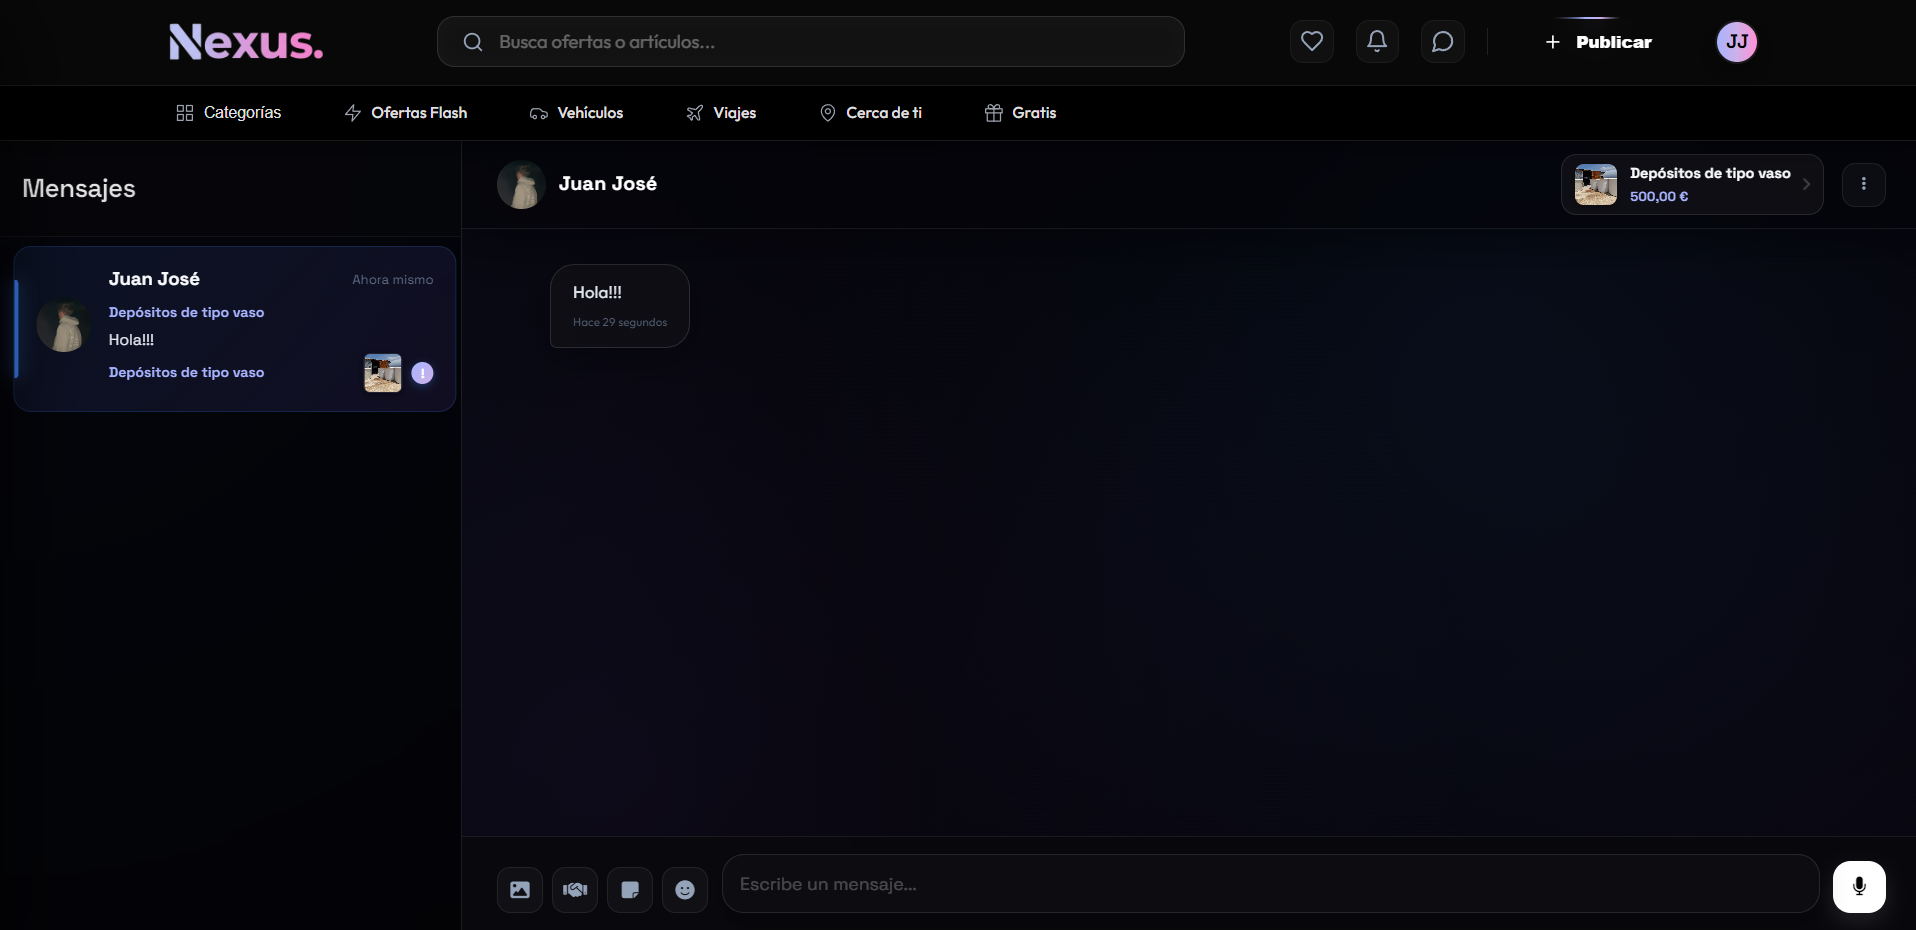1916x930 pixels.
Task: Open the Gratis section
Action: point(1021,113)
